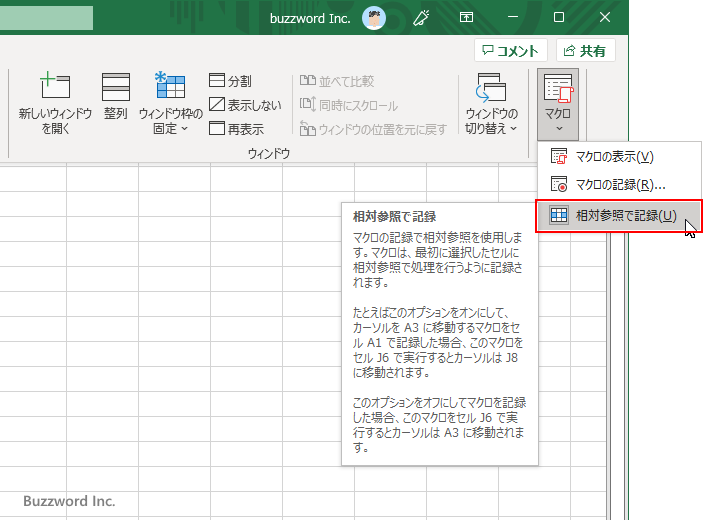Select View Macros (マクロの表示) menu item
Image resolution: width=728 pixels, height=520 pixels.
[x=615, y=157]
